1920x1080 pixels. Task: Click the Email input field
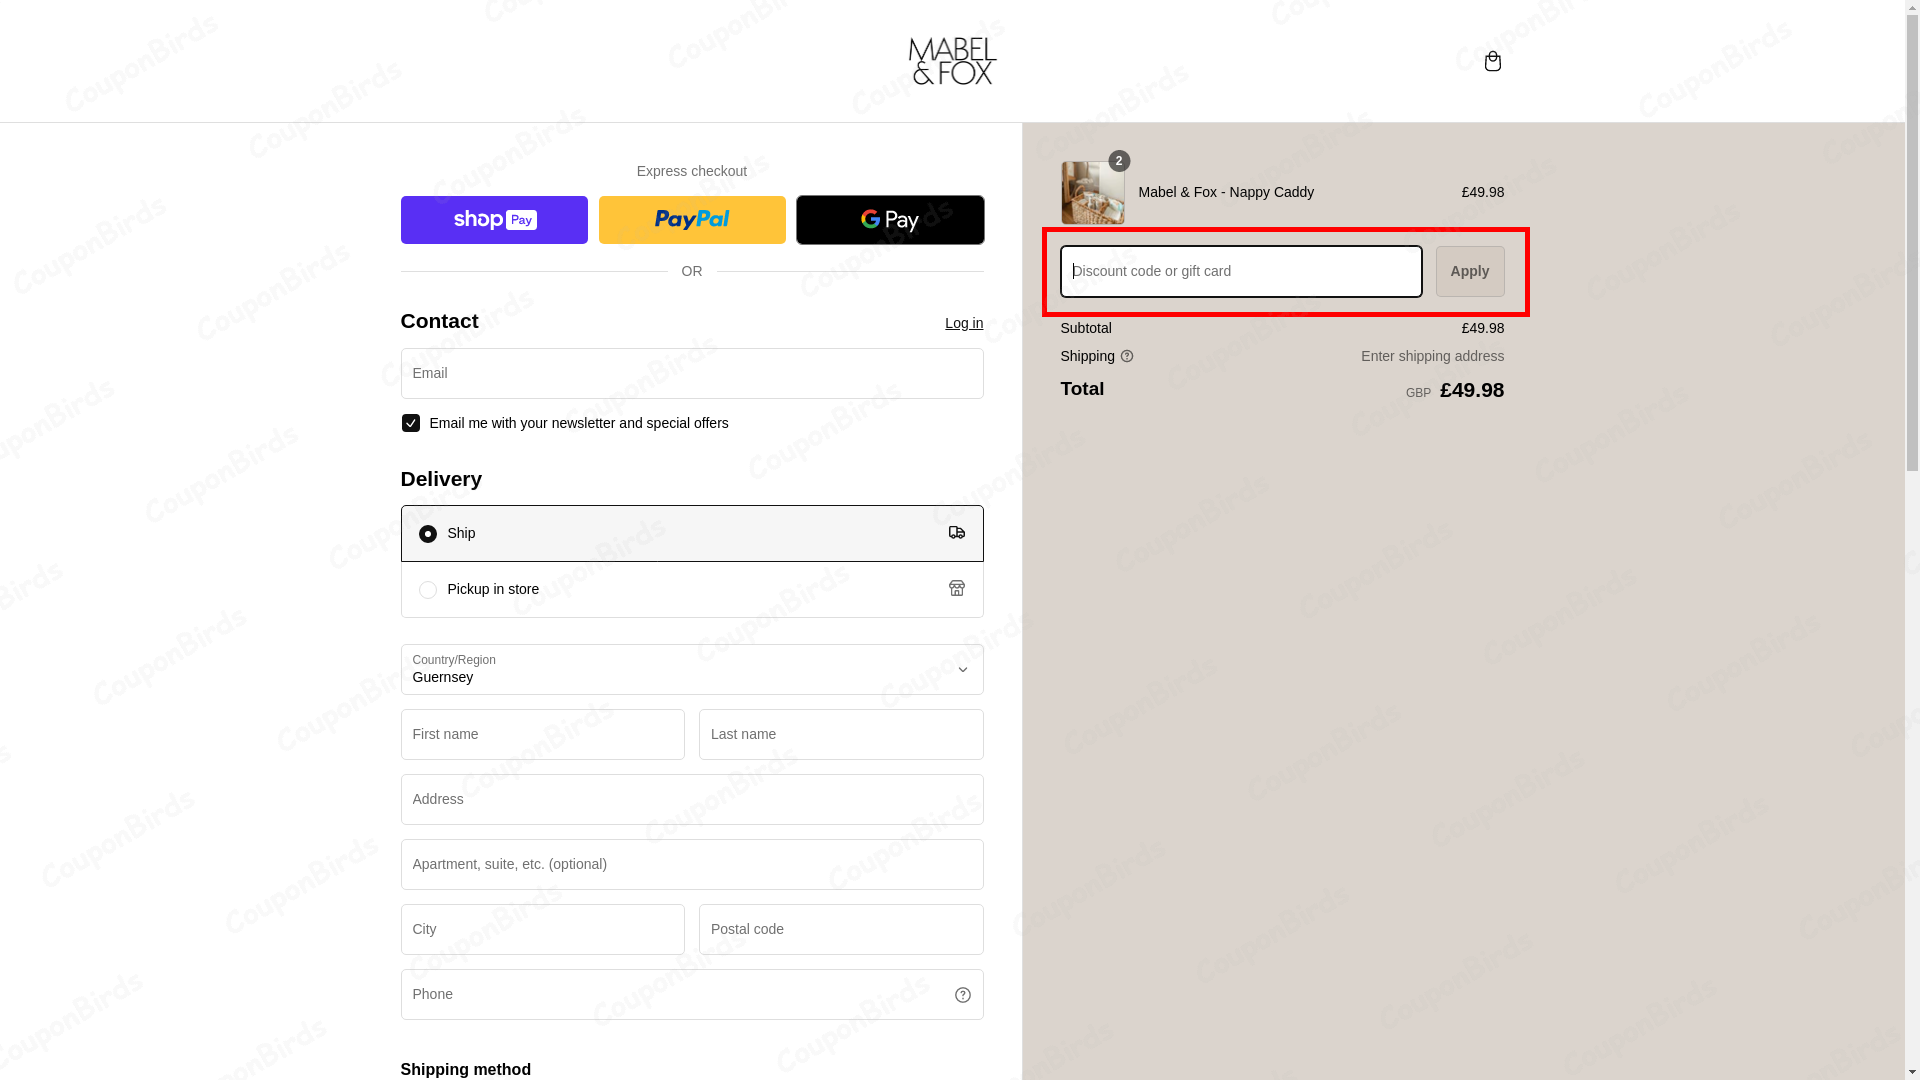tap(692, 374)
